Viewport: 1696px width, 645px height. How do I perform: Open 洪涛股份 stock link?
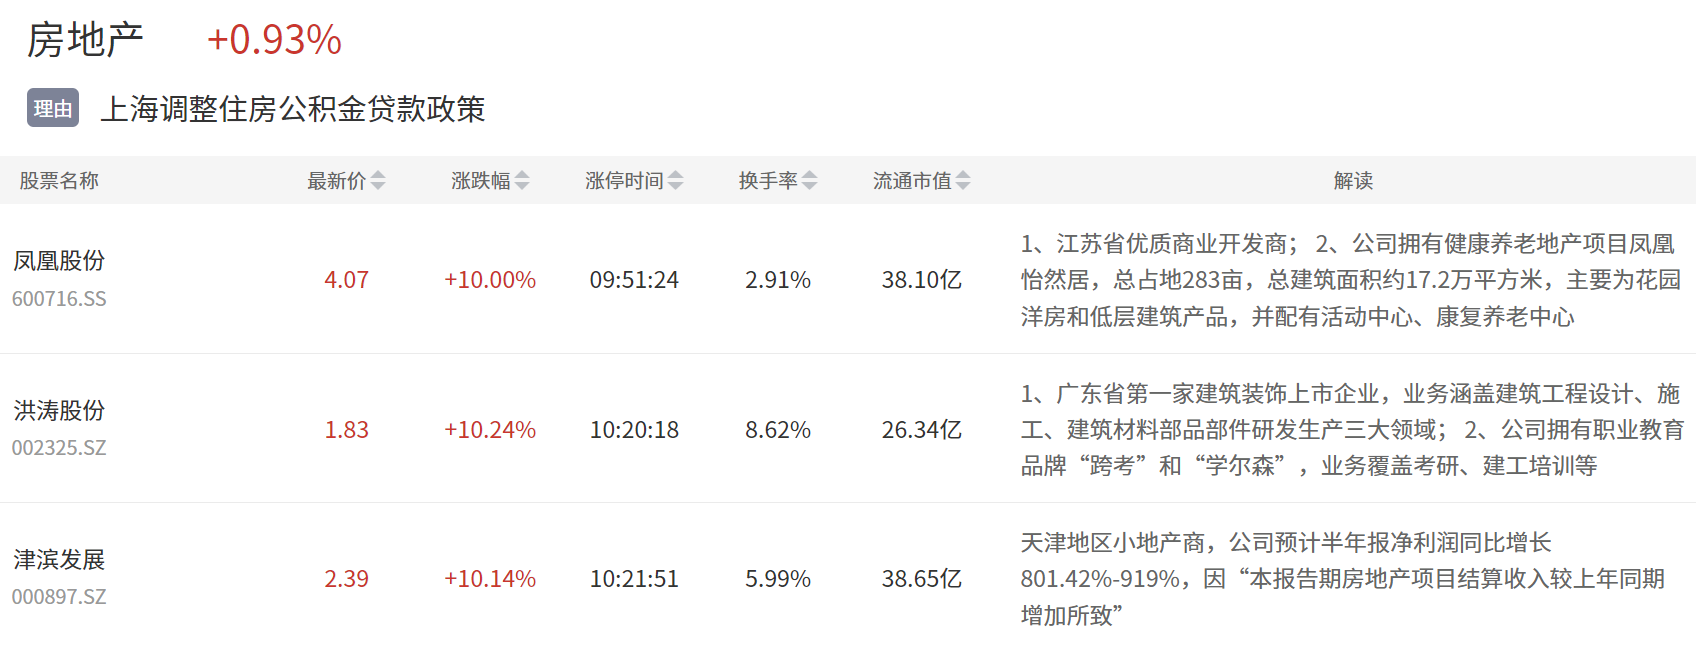[59, 411]
